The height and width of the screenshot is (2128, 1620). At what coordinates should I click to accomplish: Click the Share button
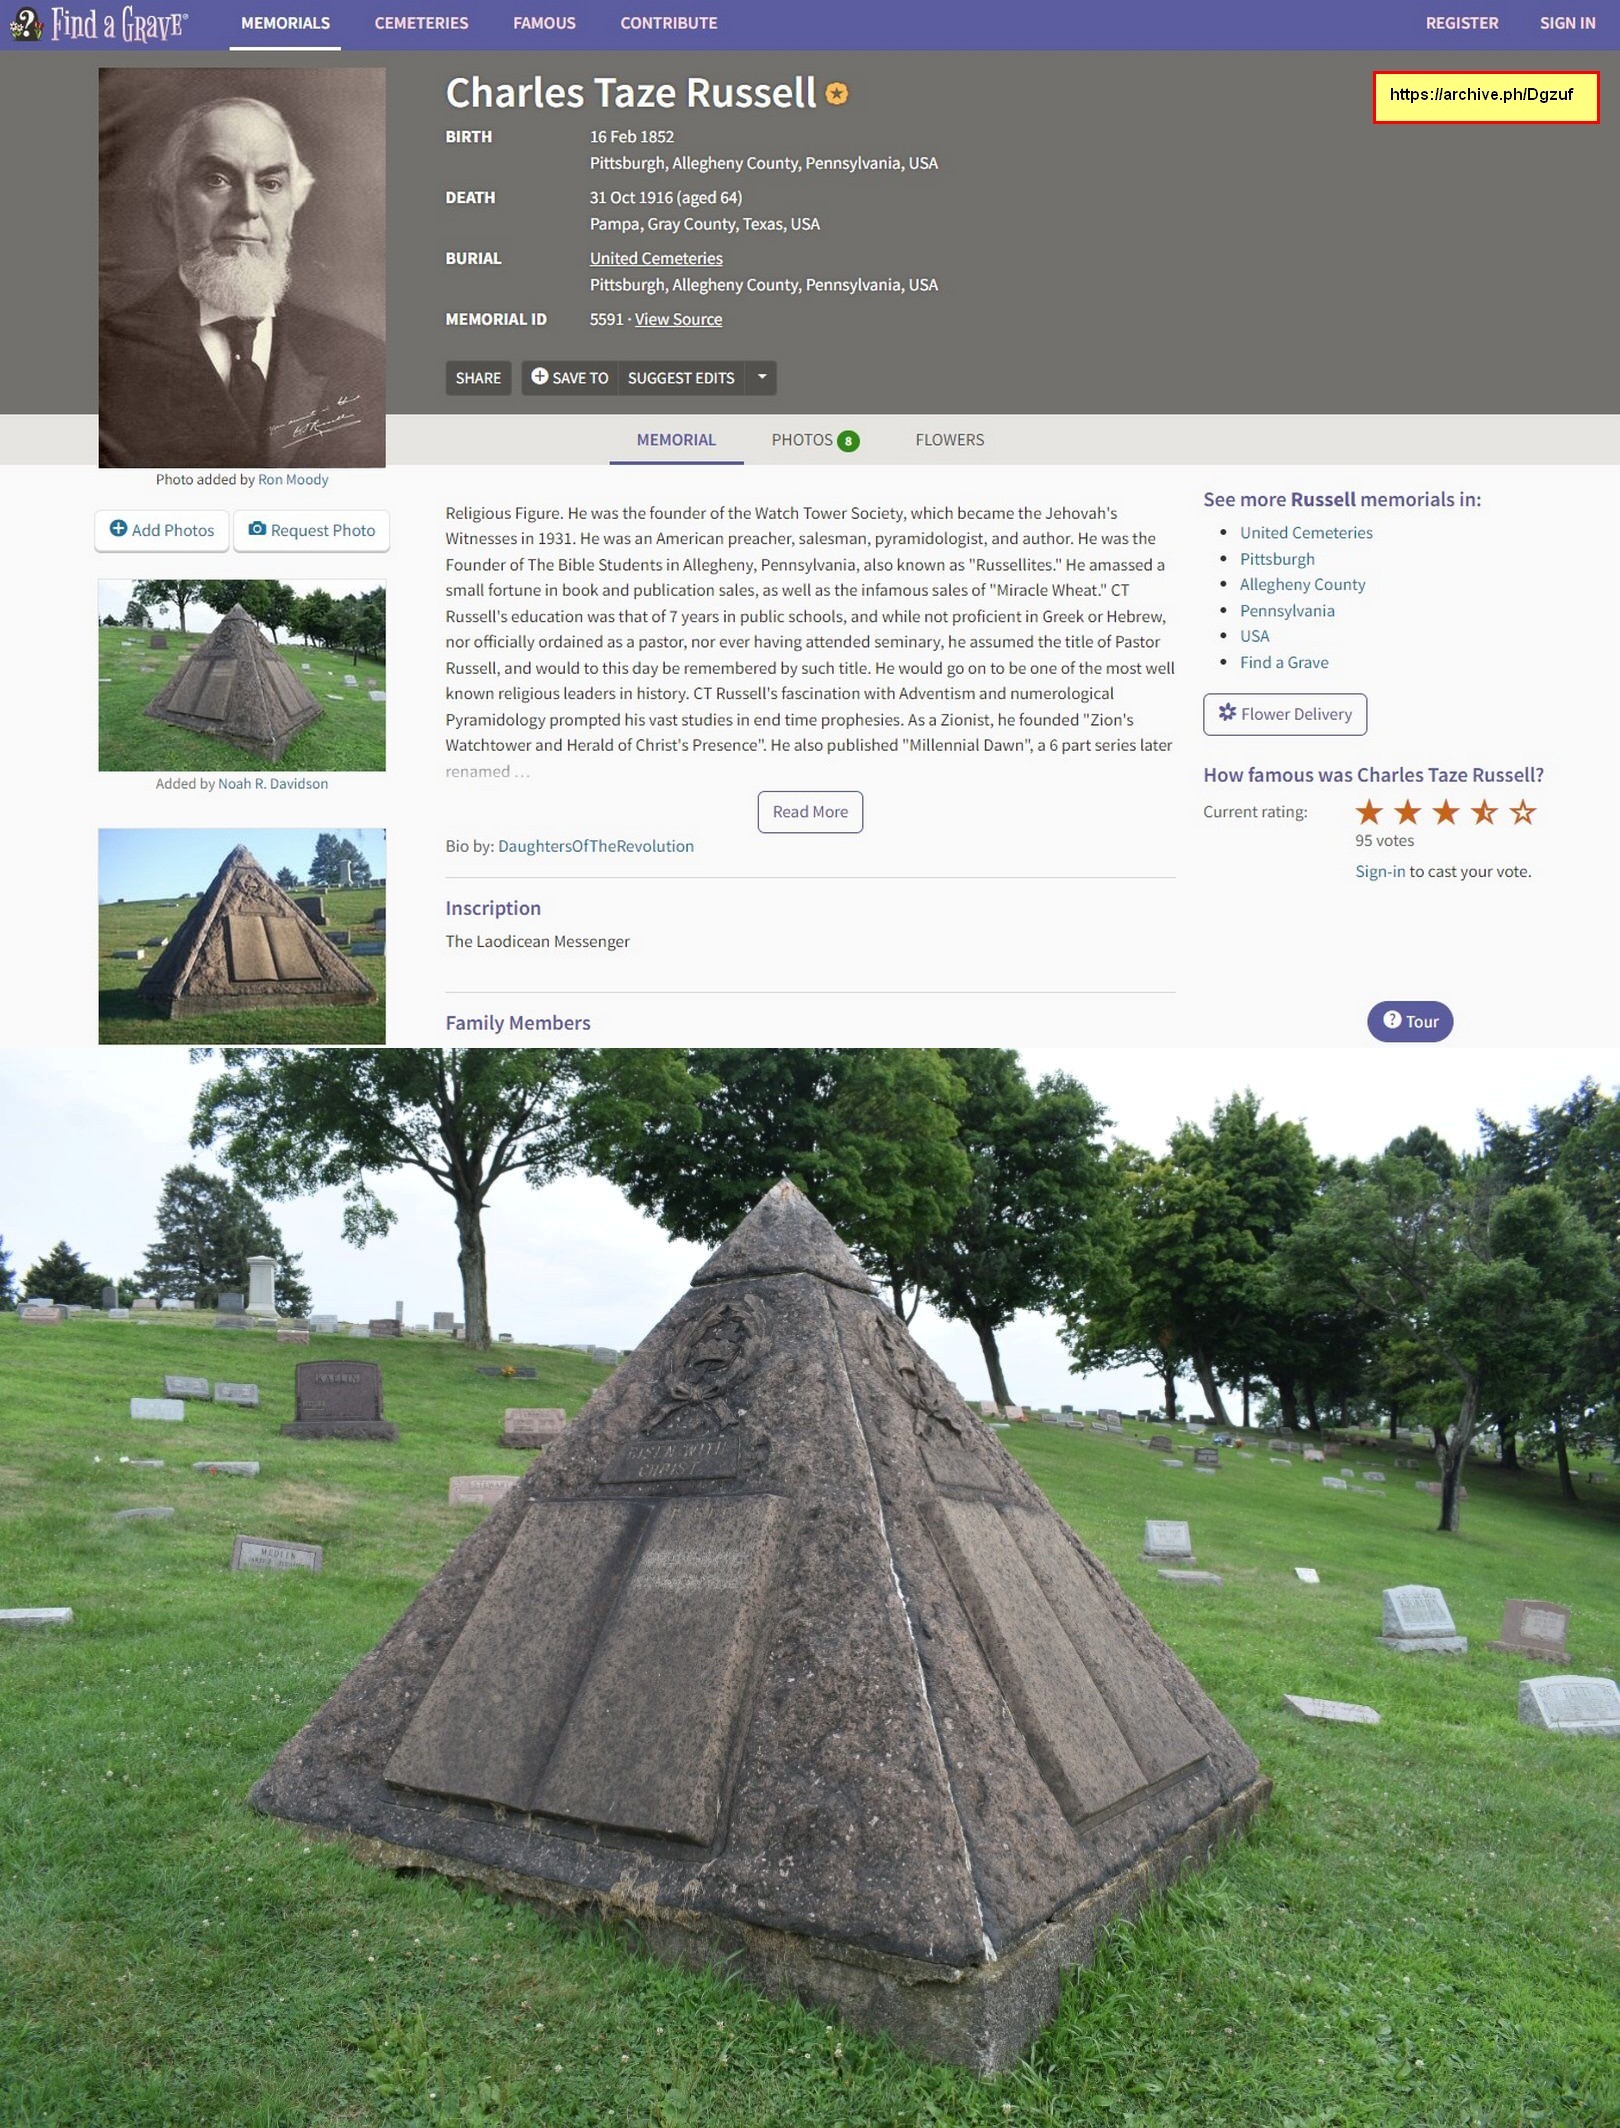pos(478,378)
